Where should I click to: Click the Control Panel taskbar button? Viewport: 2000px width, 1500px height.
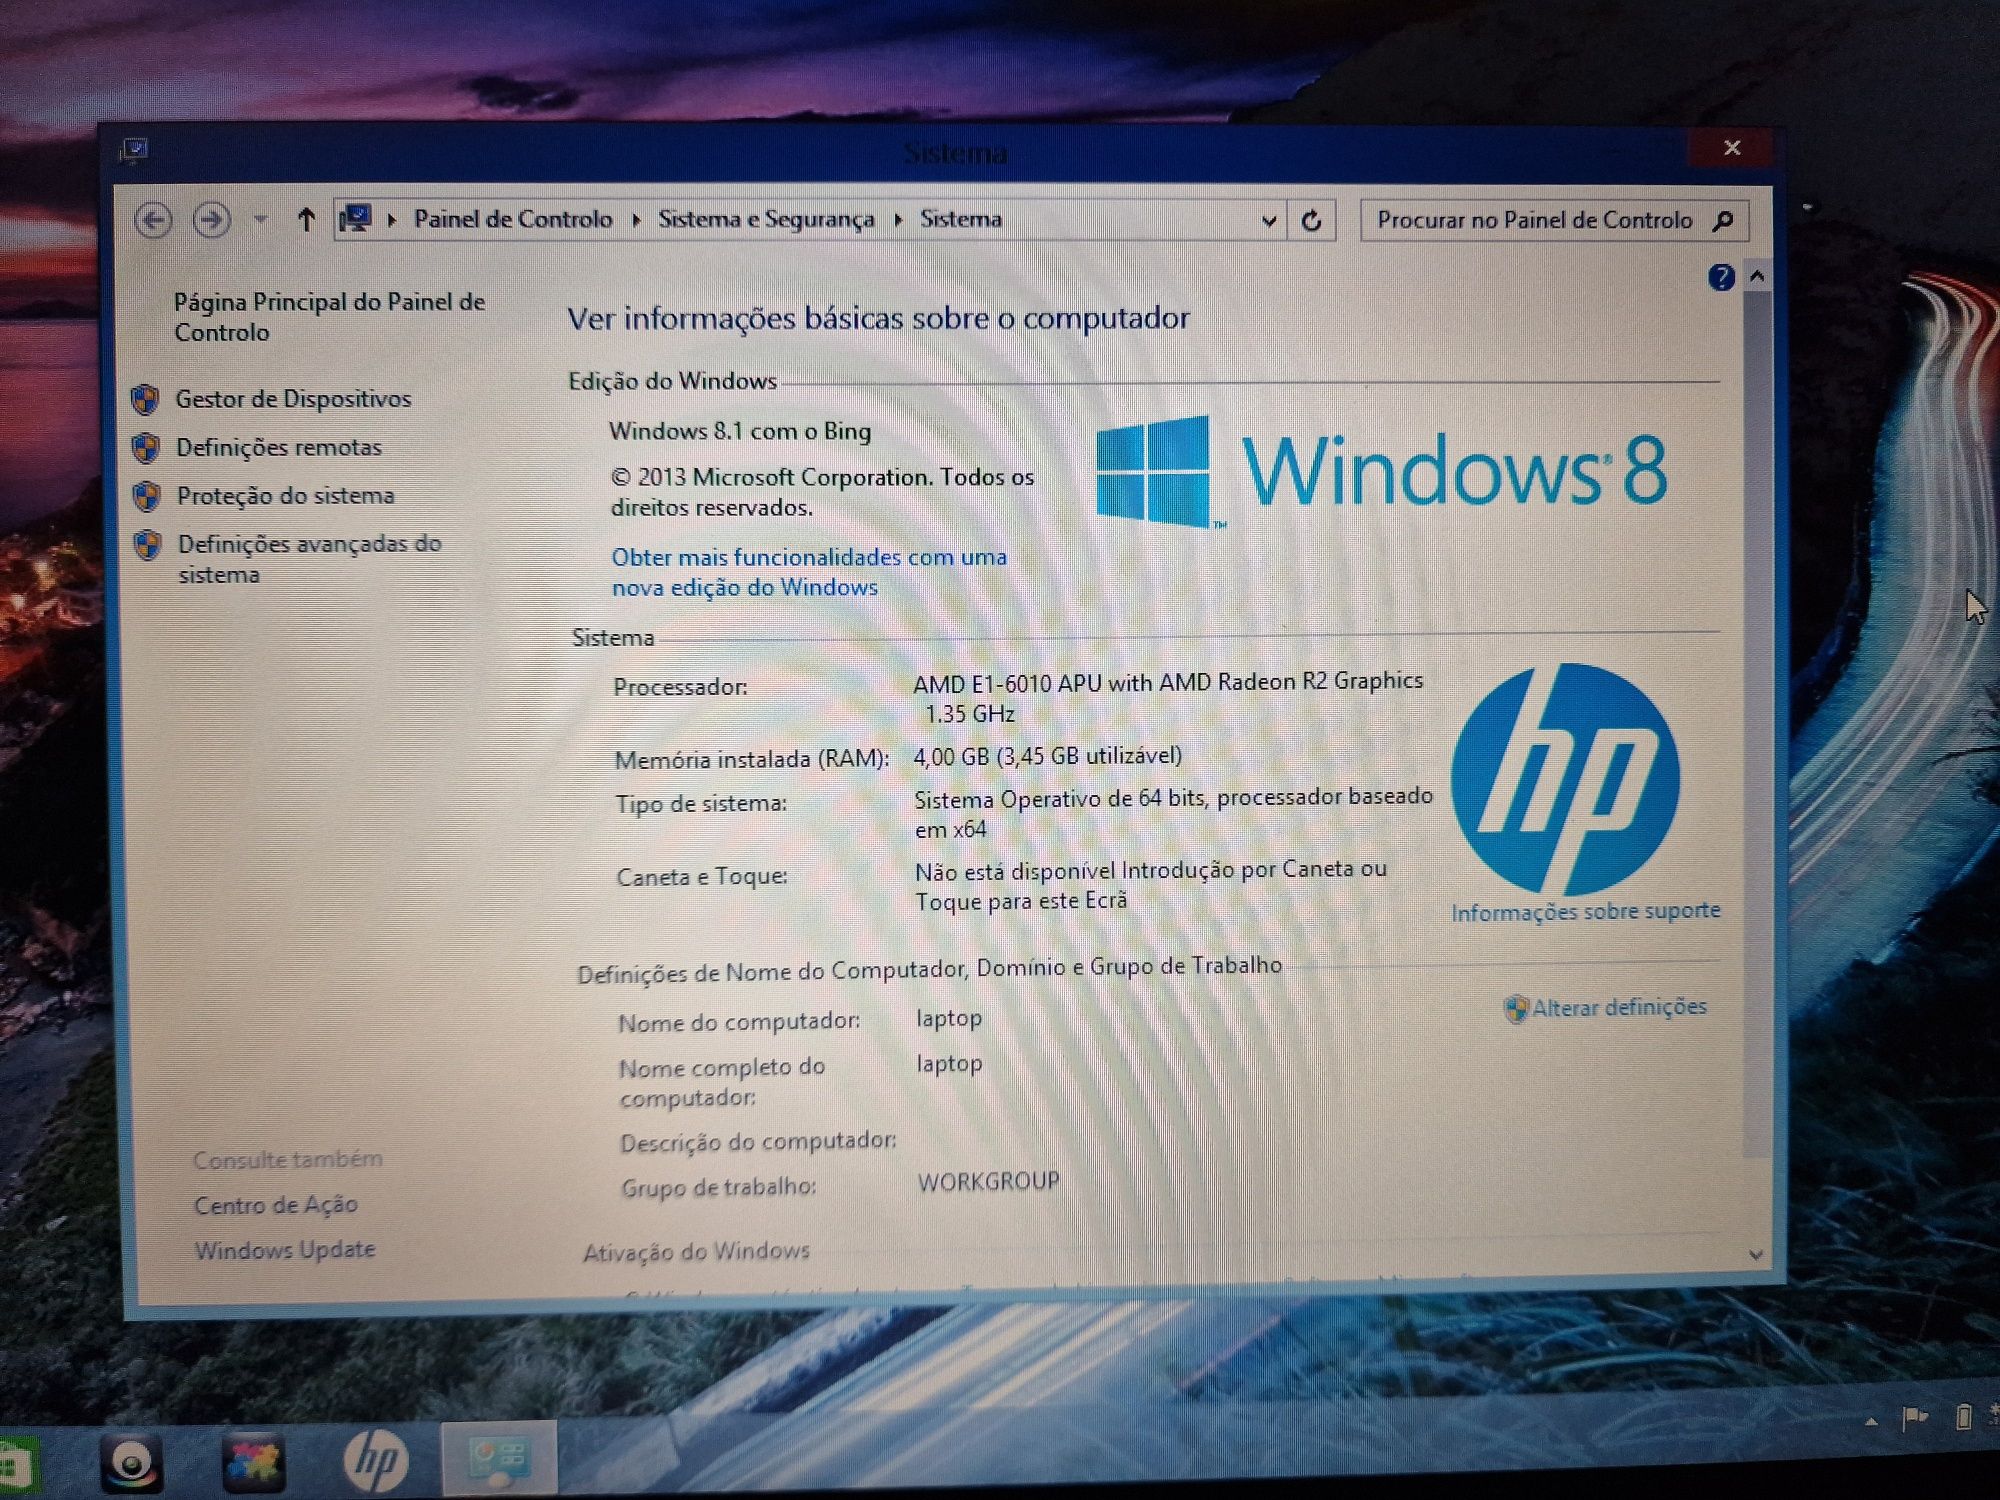(498, 1459)
